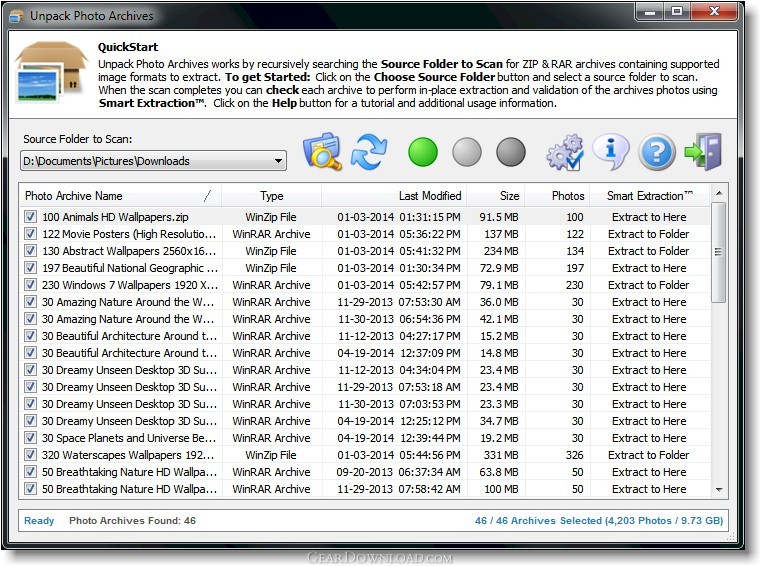Click the 100 MB Breathtaking Nature row name

[x=129, y=489]
